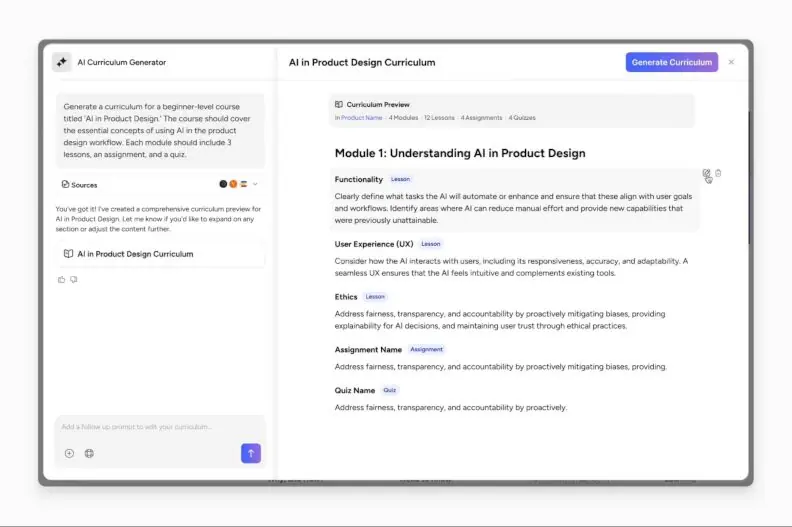Give thumbs down to the response

point(74,279)
